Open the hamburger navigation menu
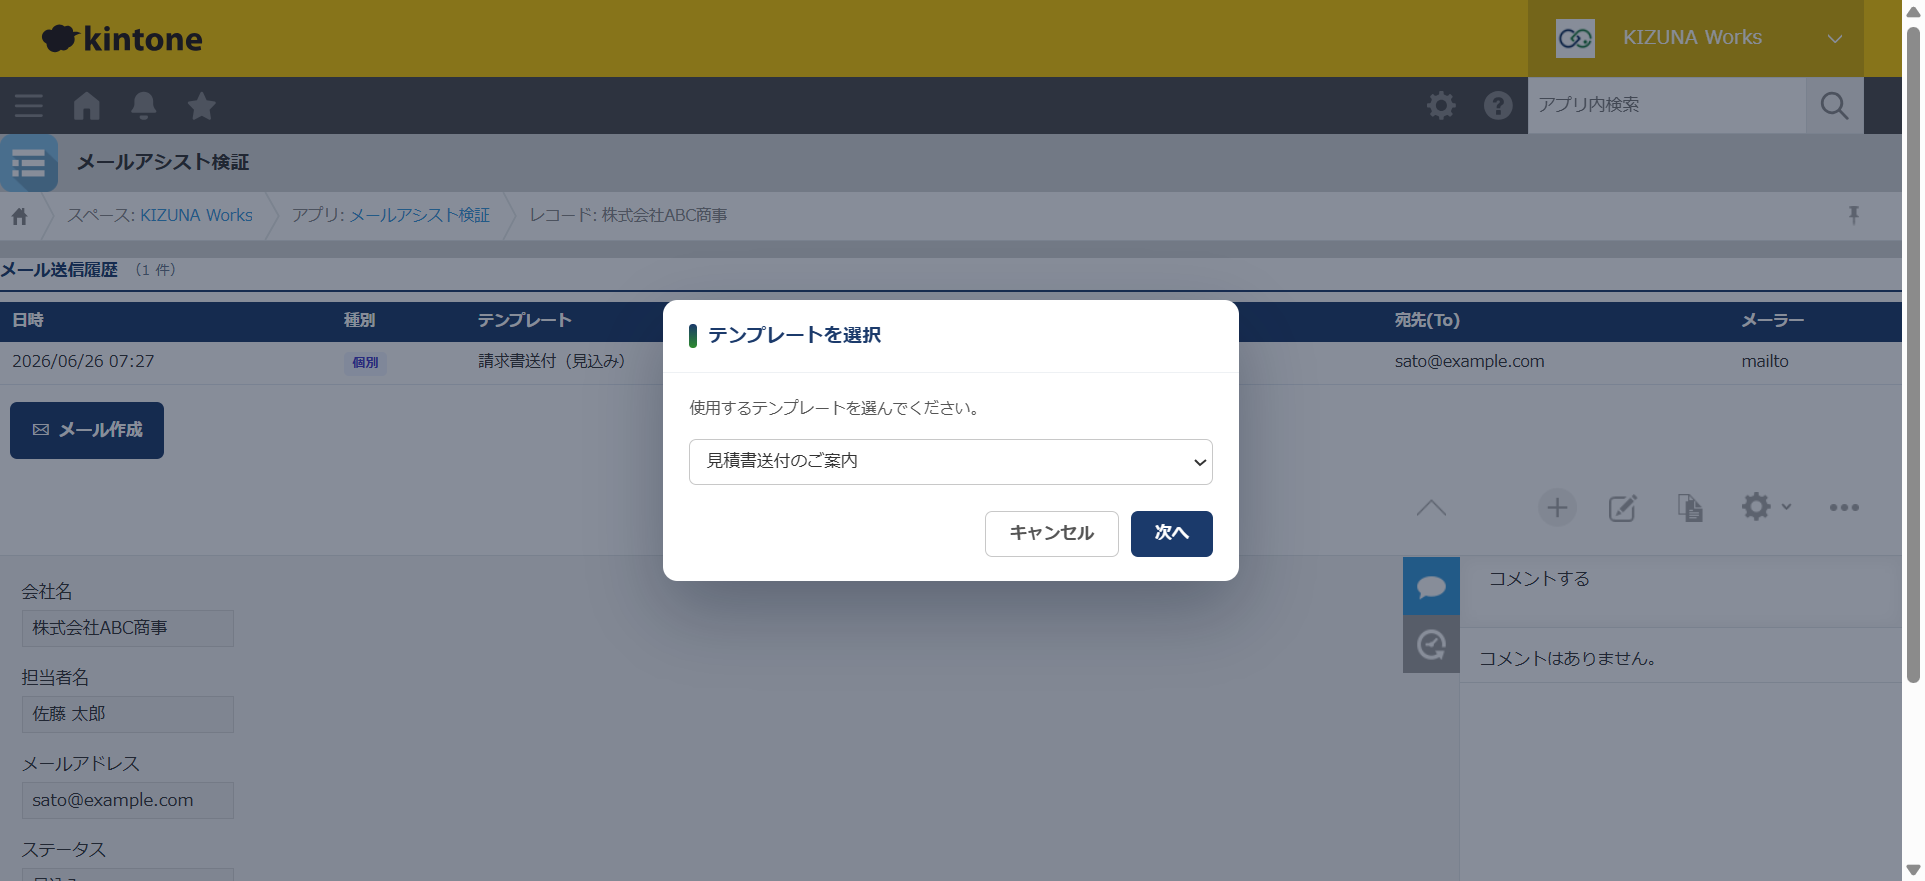The width and height of the screenshot is (1925, 881). (x=28, y=105)
